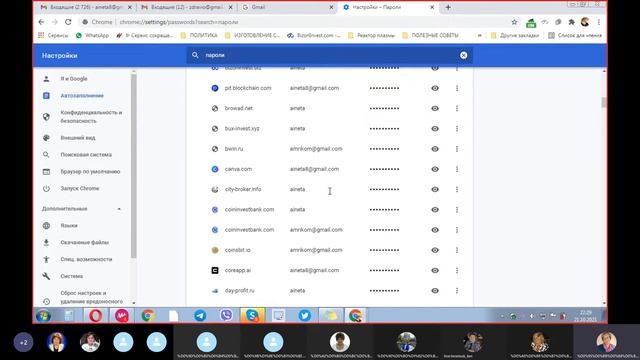The width and height of the screenshot is (640, 360).
Task: Open a new browser tab with plus
Action: (x=448, y=7)
